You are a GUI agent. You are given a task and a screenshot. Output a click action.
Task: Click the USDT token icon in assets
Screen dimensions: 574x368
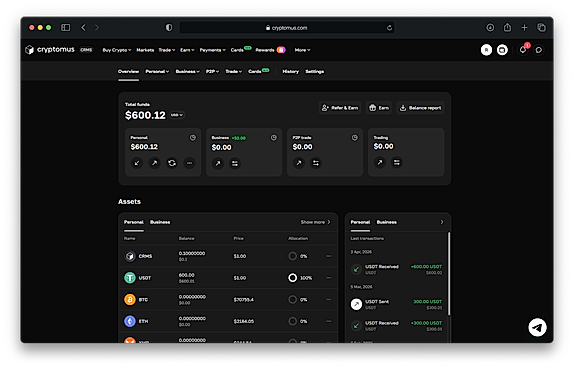130,278
